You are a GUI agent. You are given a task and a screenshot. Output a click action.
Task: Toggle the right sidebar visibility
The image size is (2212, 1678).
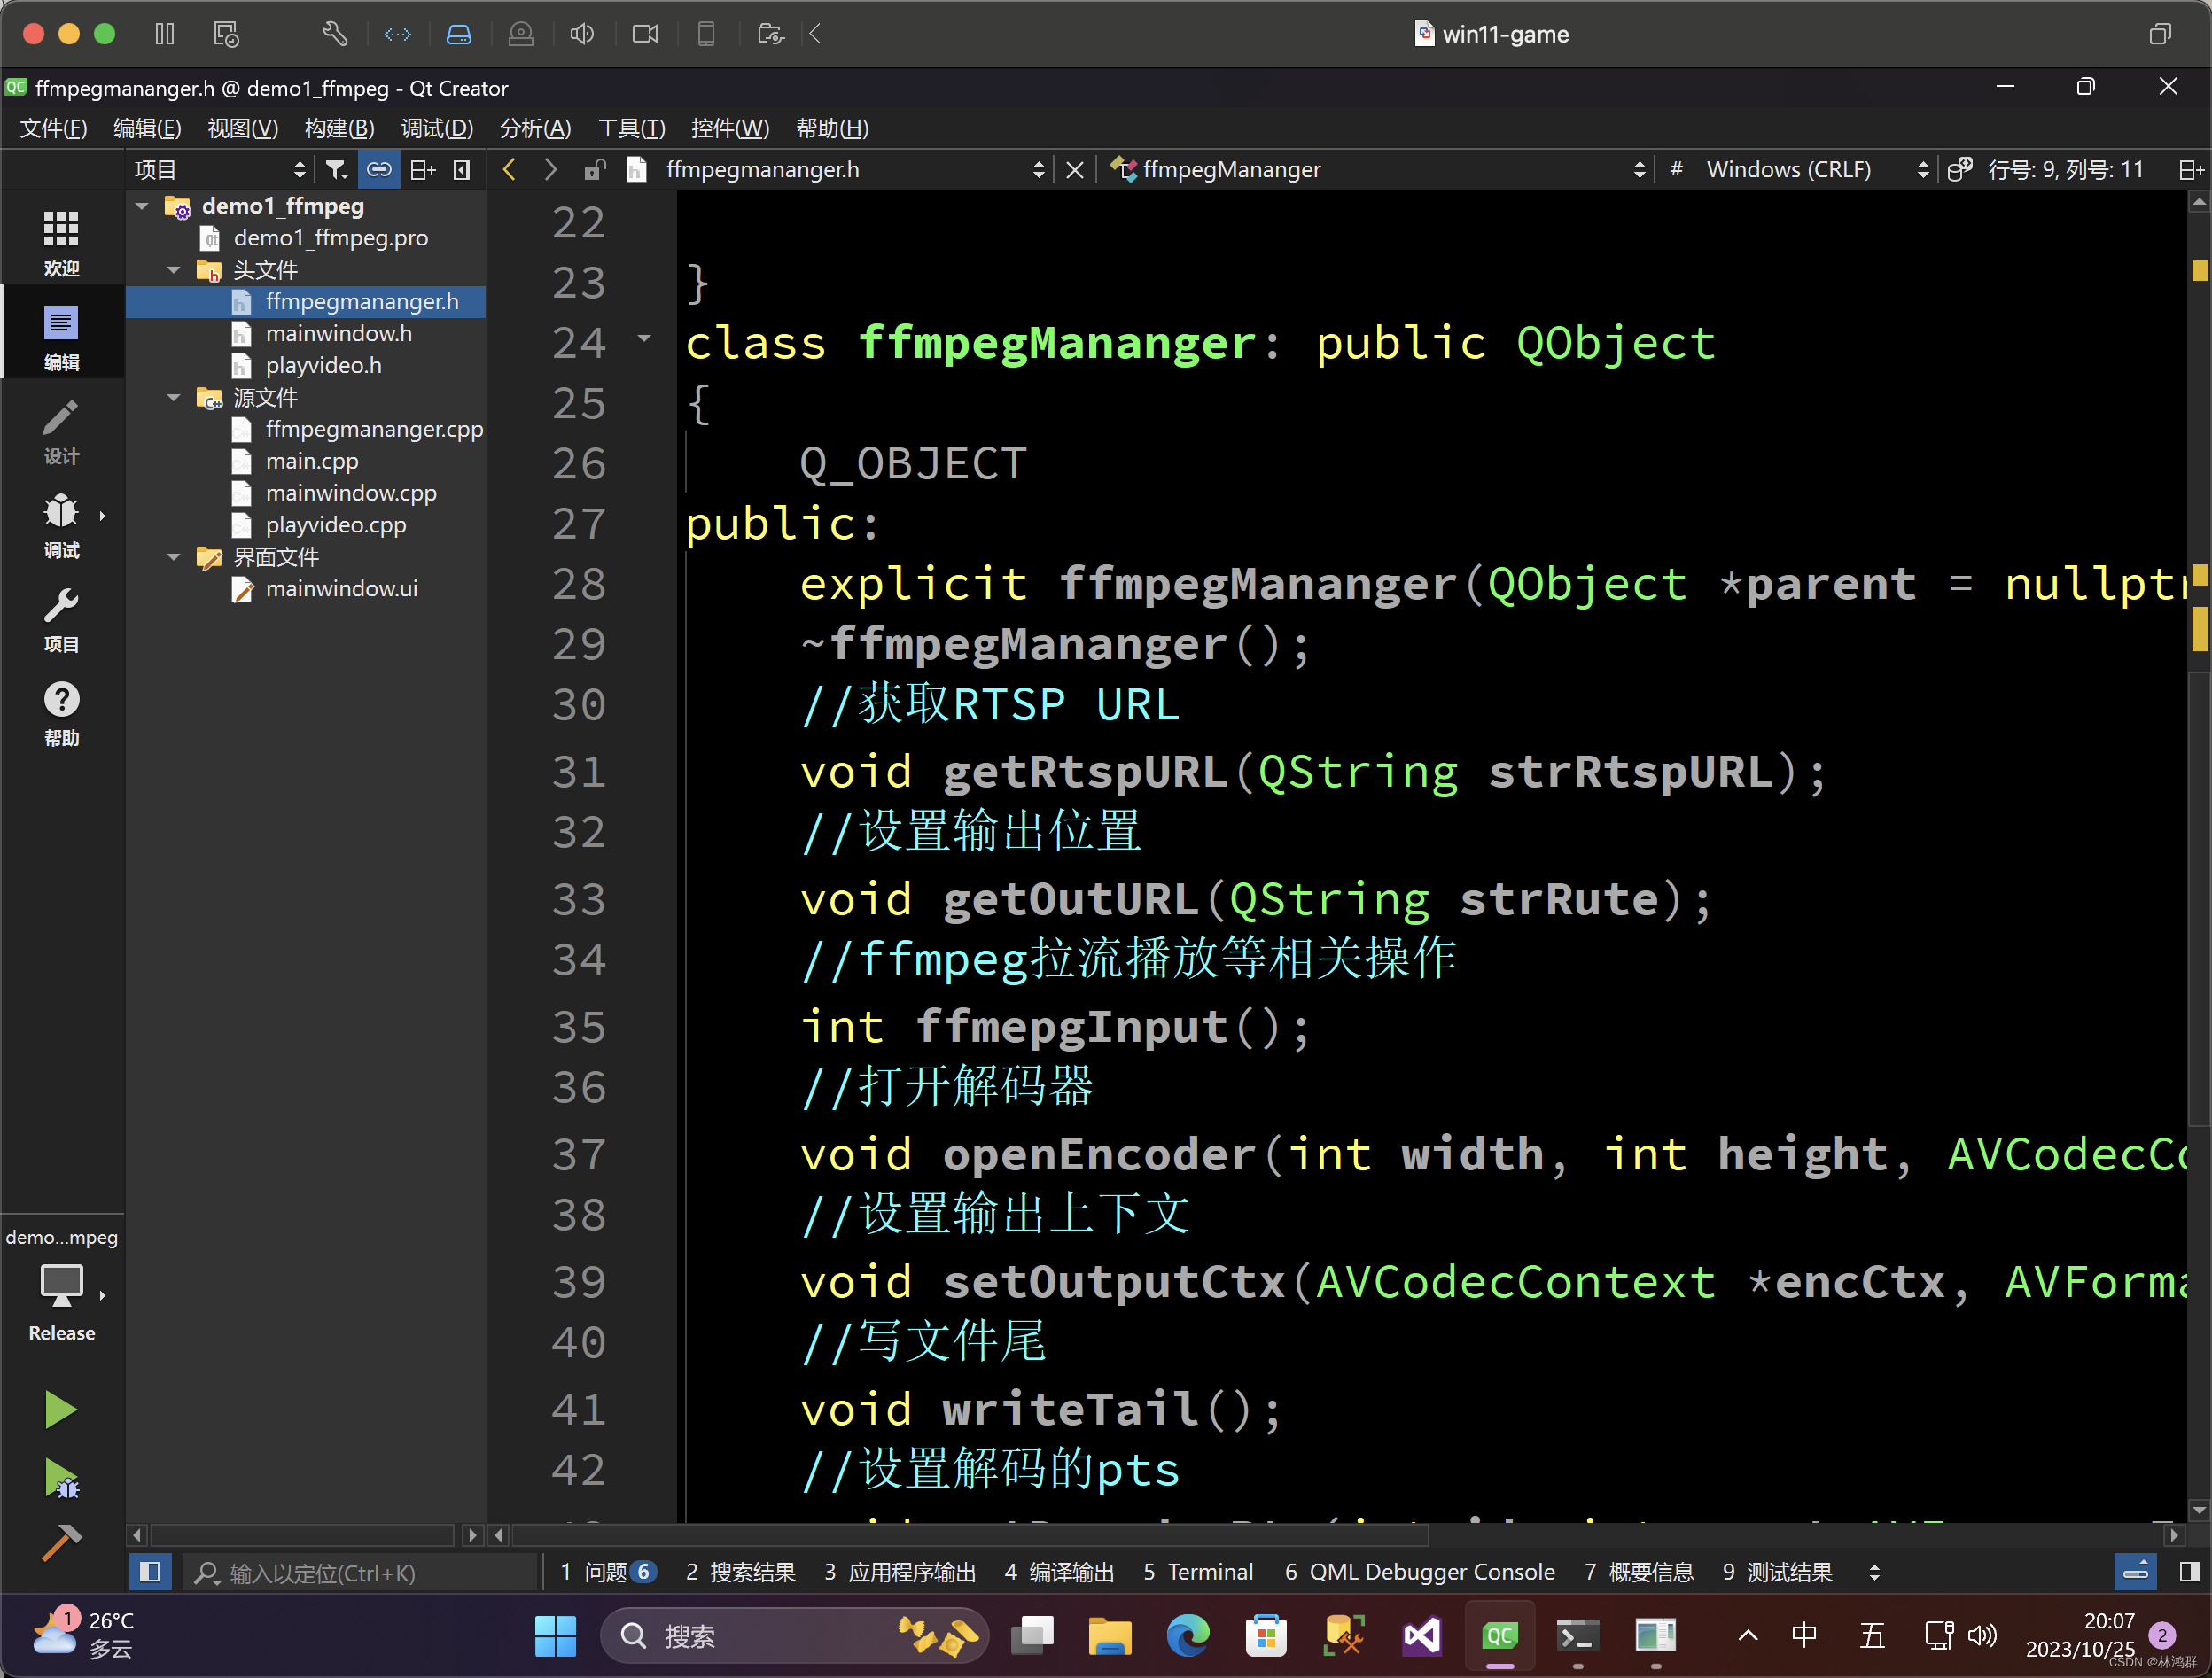pyautogui.click(x=2190, y=1572)
